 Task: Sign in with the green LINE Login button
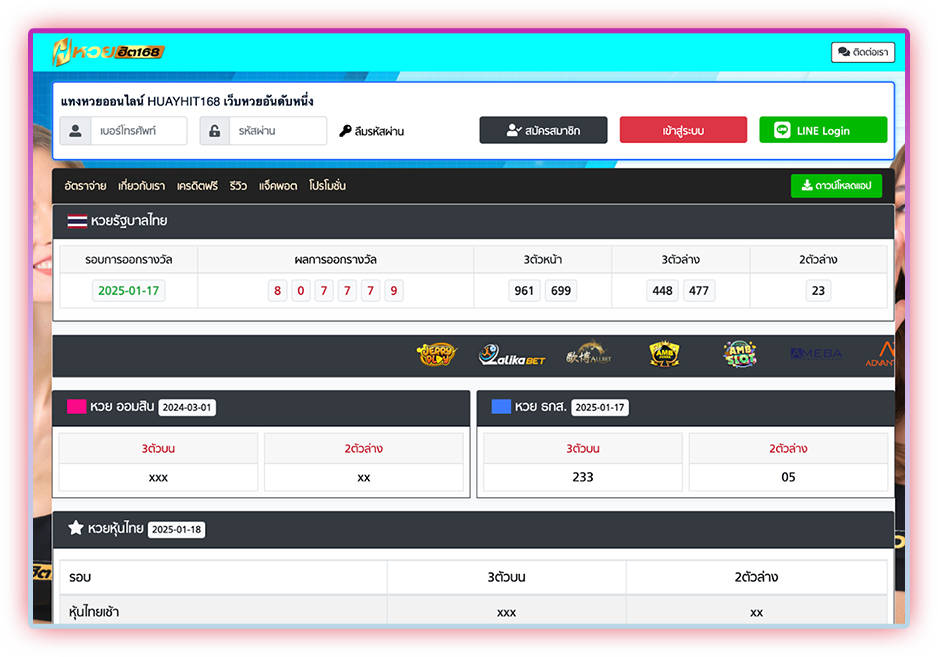pos(822,131)
